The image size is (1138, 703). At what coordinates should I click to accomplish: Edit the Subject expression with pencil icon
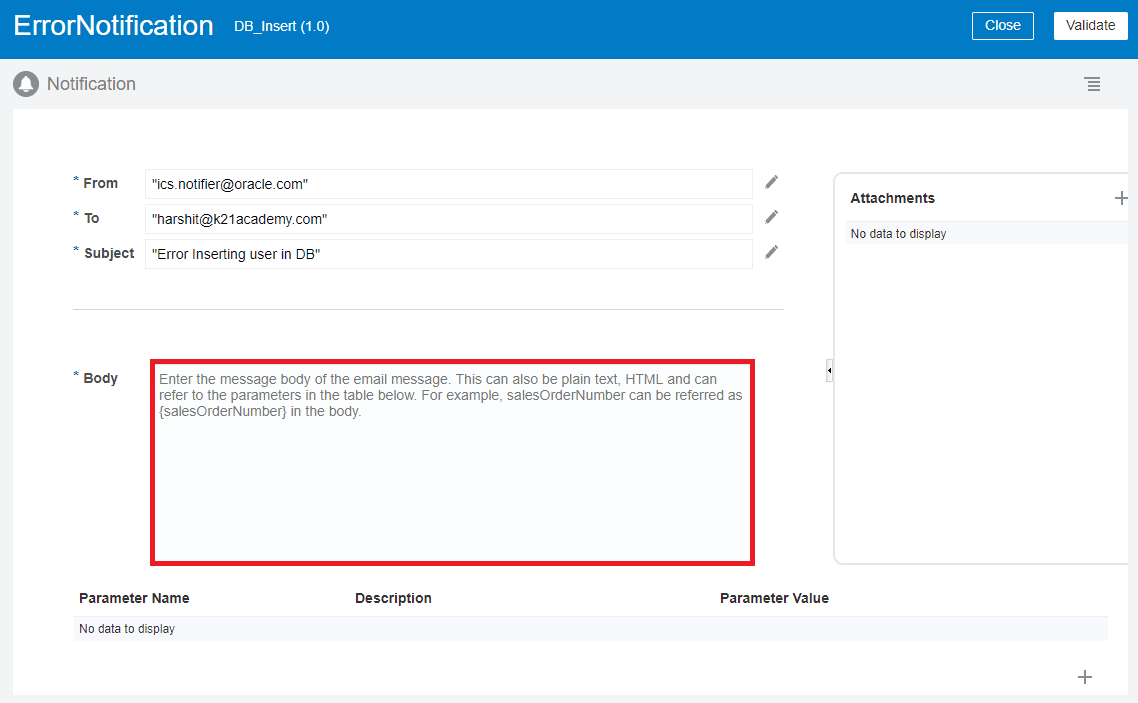point(770,252)
